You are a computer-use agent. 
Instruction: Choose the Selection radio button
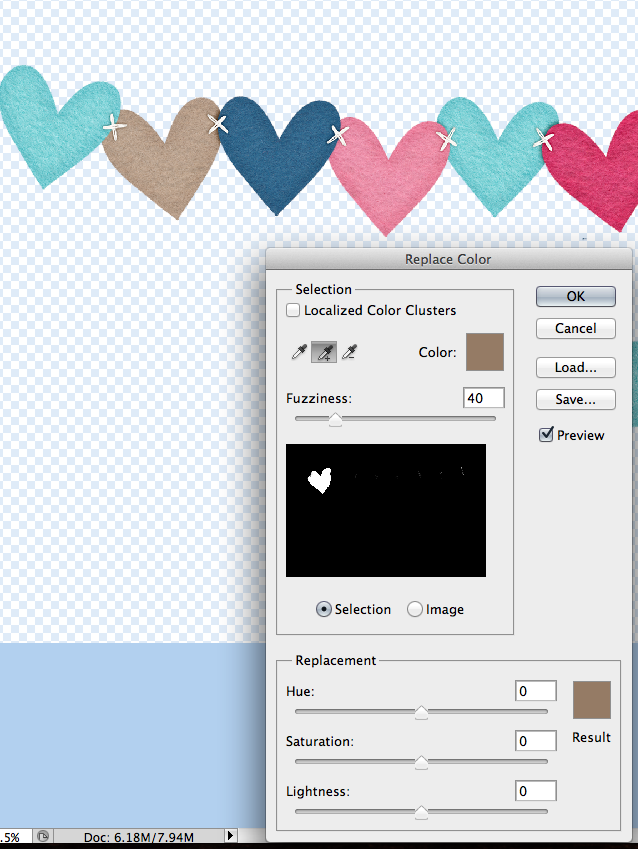[323, 609]
